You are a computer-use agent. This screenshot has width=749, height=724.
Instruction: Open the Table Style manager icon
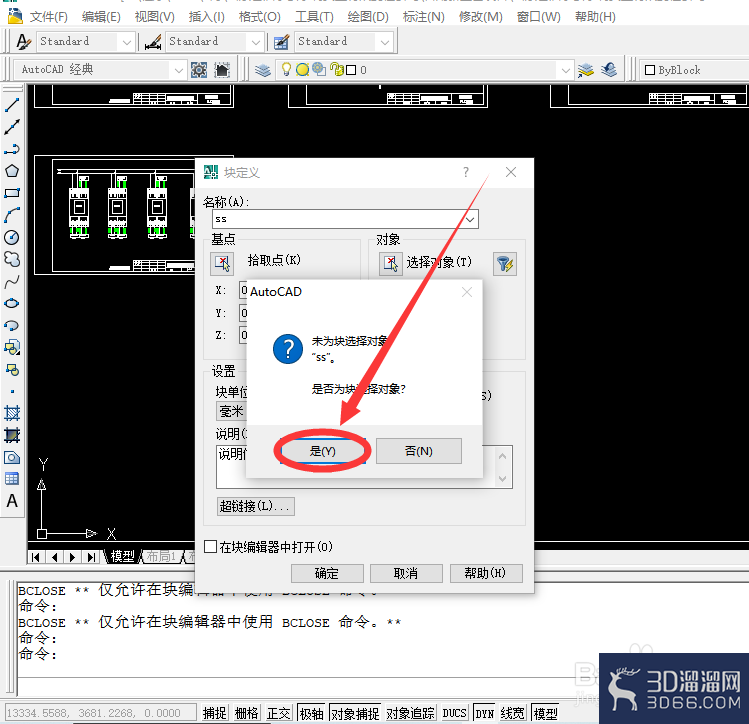(x=281, y=42)
